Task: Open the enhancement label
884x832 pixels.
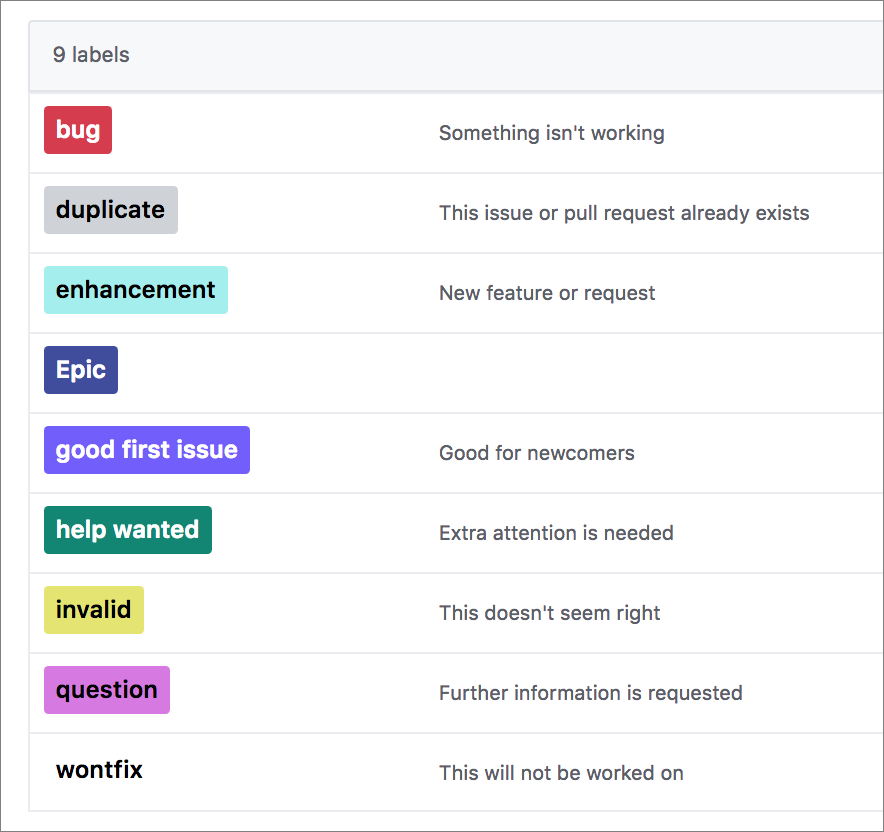Action: pyautogui.click(x=136, y=290)
